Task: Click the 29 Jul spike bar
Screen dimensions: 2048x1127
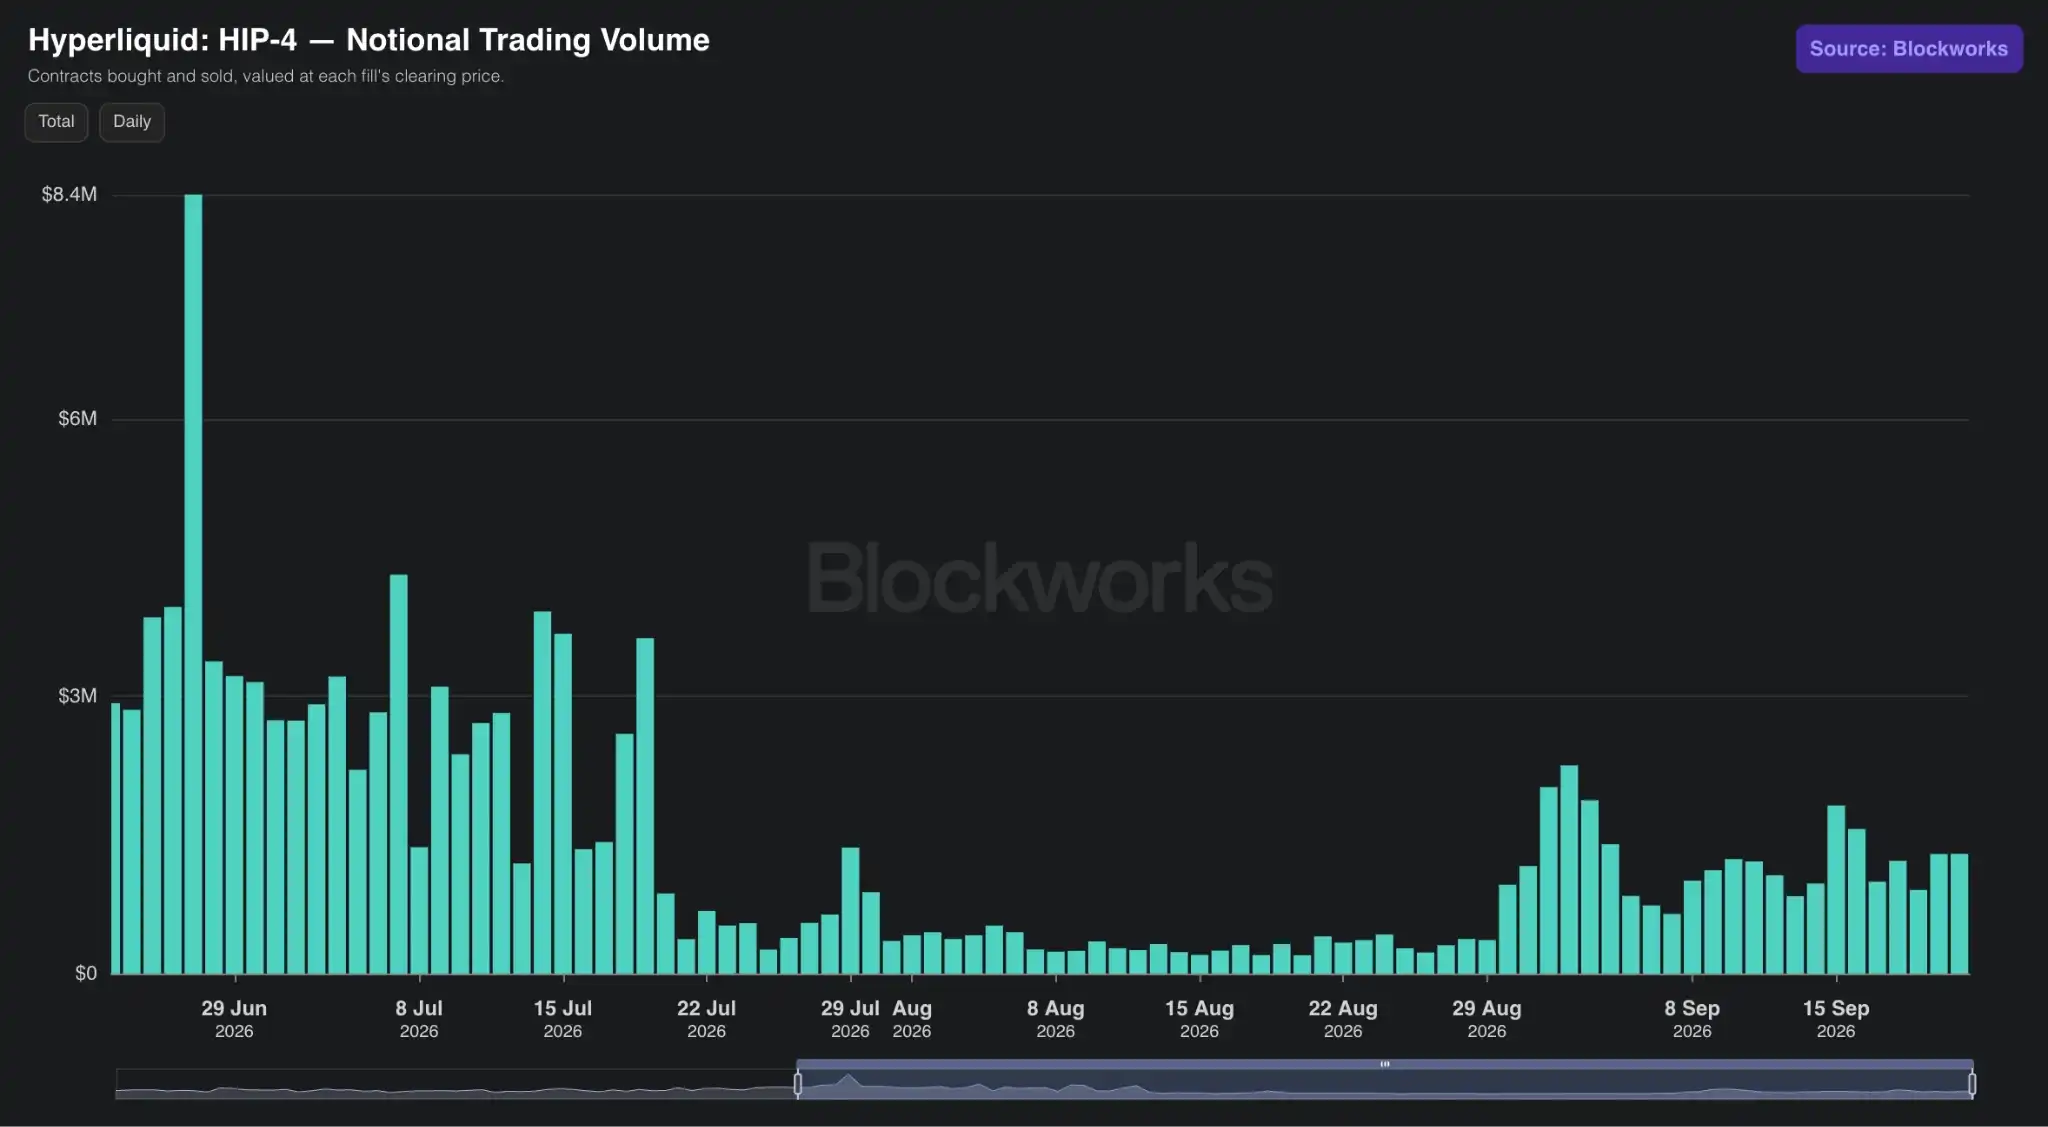Action: [x=850, y=910]
